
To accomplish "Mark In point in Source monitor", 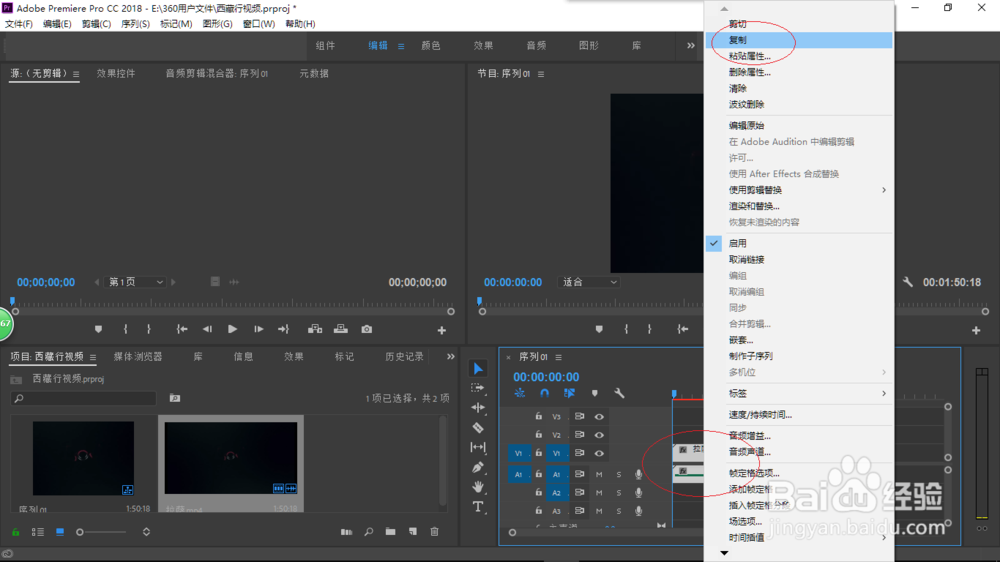I will [x=126, y=329].
